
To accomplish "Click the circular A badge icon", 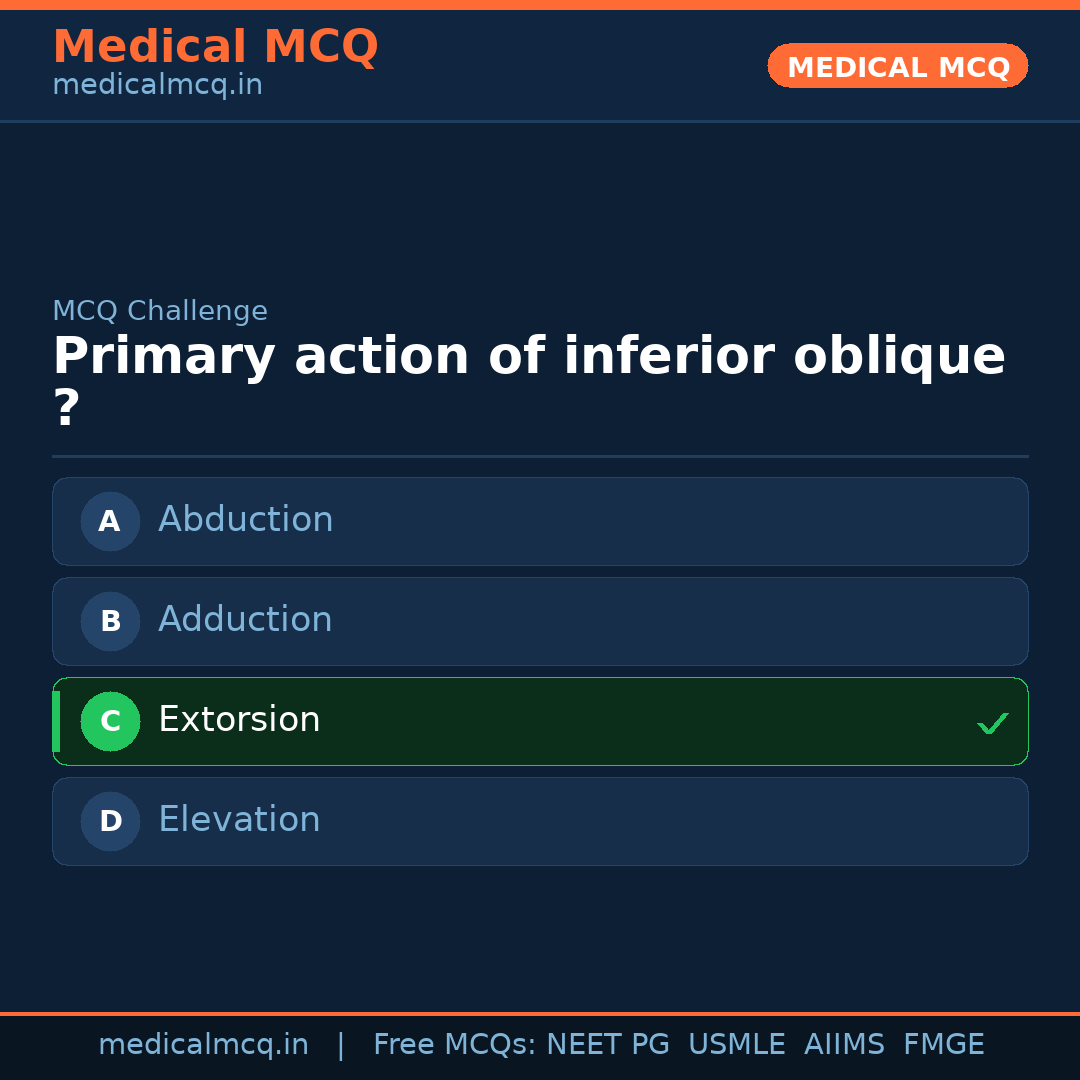I will pyautogui.click(x=109, y=521).
